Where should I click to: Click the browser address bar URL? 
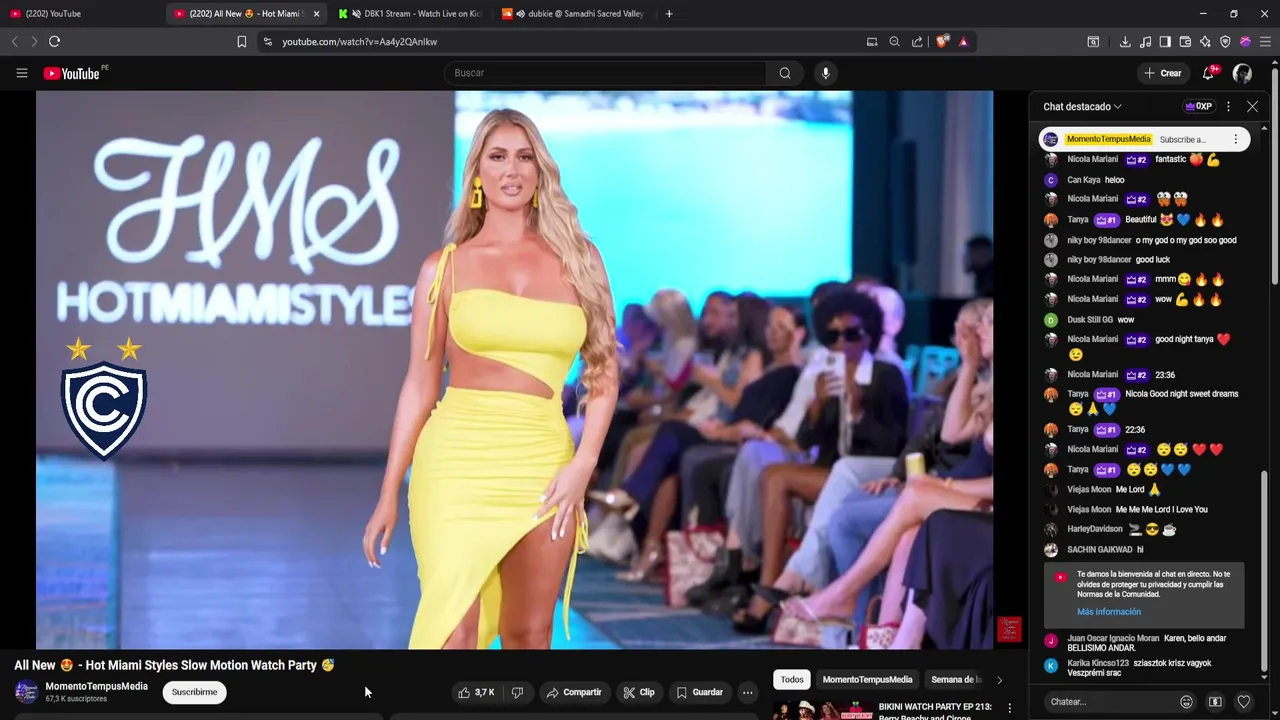click(x=359, y=41)
